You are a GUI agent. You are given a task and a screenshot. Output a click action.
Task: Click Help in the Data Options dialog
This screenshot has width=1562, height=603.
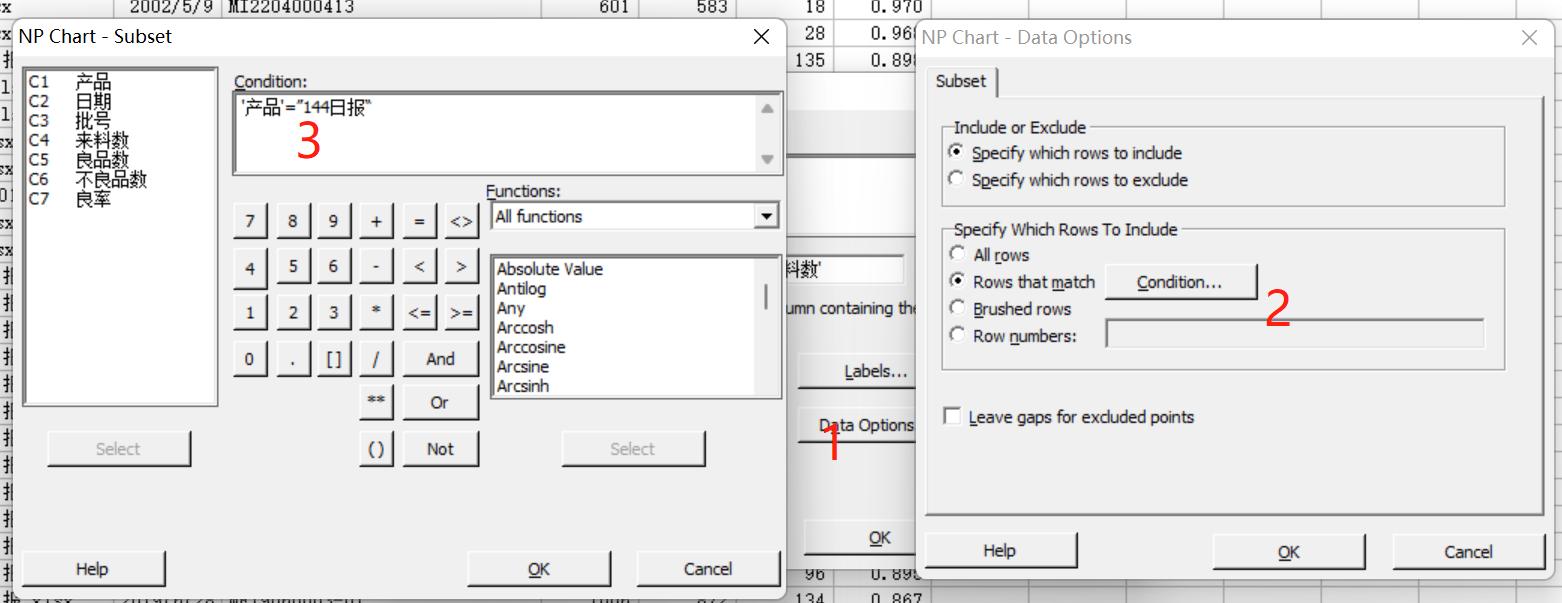999,551
